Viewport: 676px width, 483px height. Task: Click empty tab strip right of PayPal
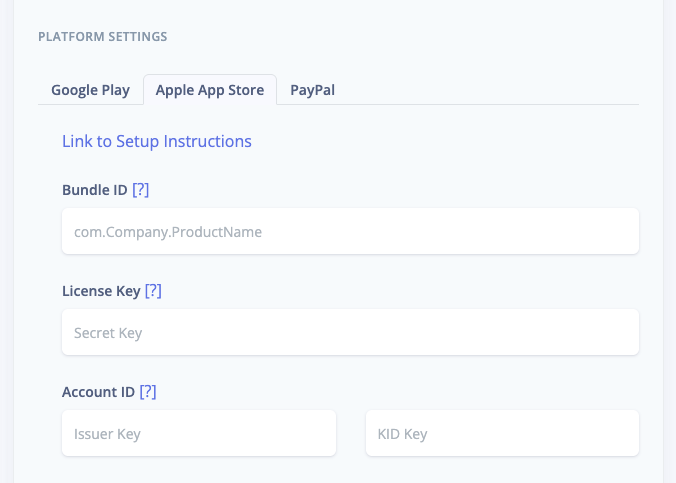coord(490,90)
